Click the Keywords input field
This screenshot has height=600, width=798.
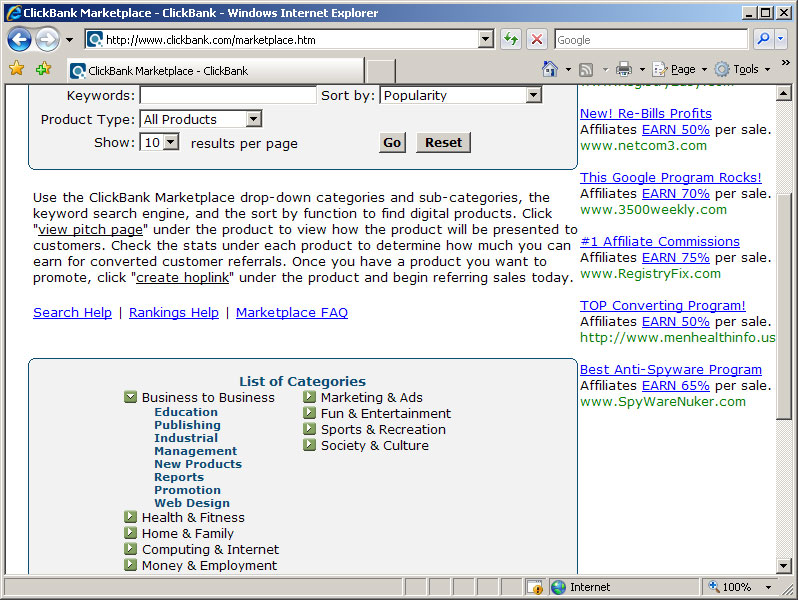[x=228, y=95]
